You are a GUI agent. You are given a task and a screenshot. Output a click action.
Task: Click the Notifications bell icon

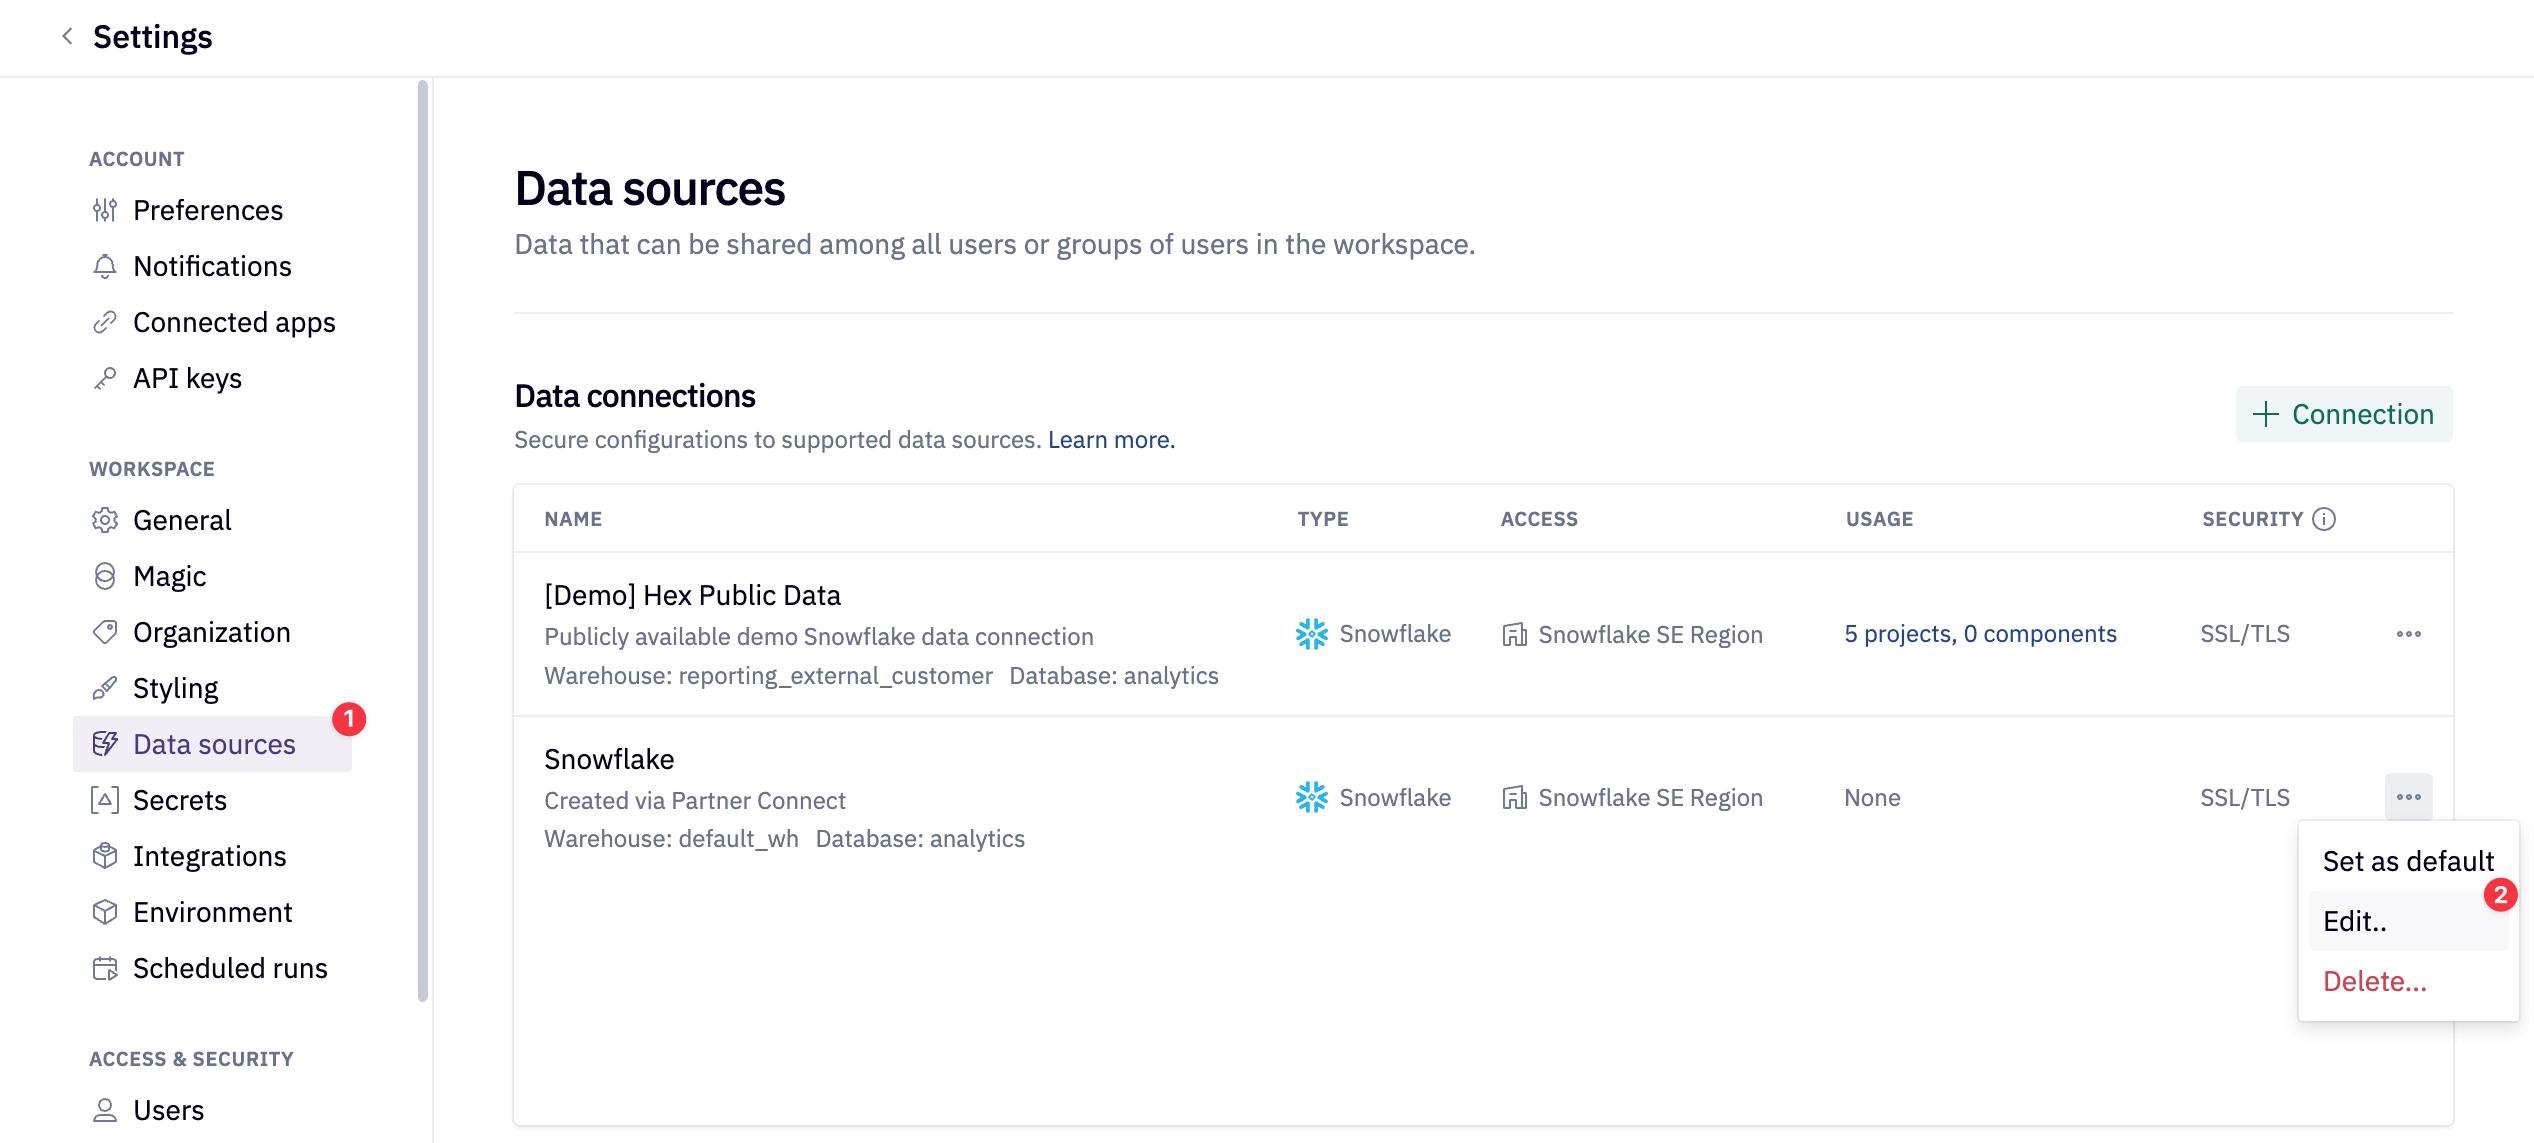click(x=105, y=266)
